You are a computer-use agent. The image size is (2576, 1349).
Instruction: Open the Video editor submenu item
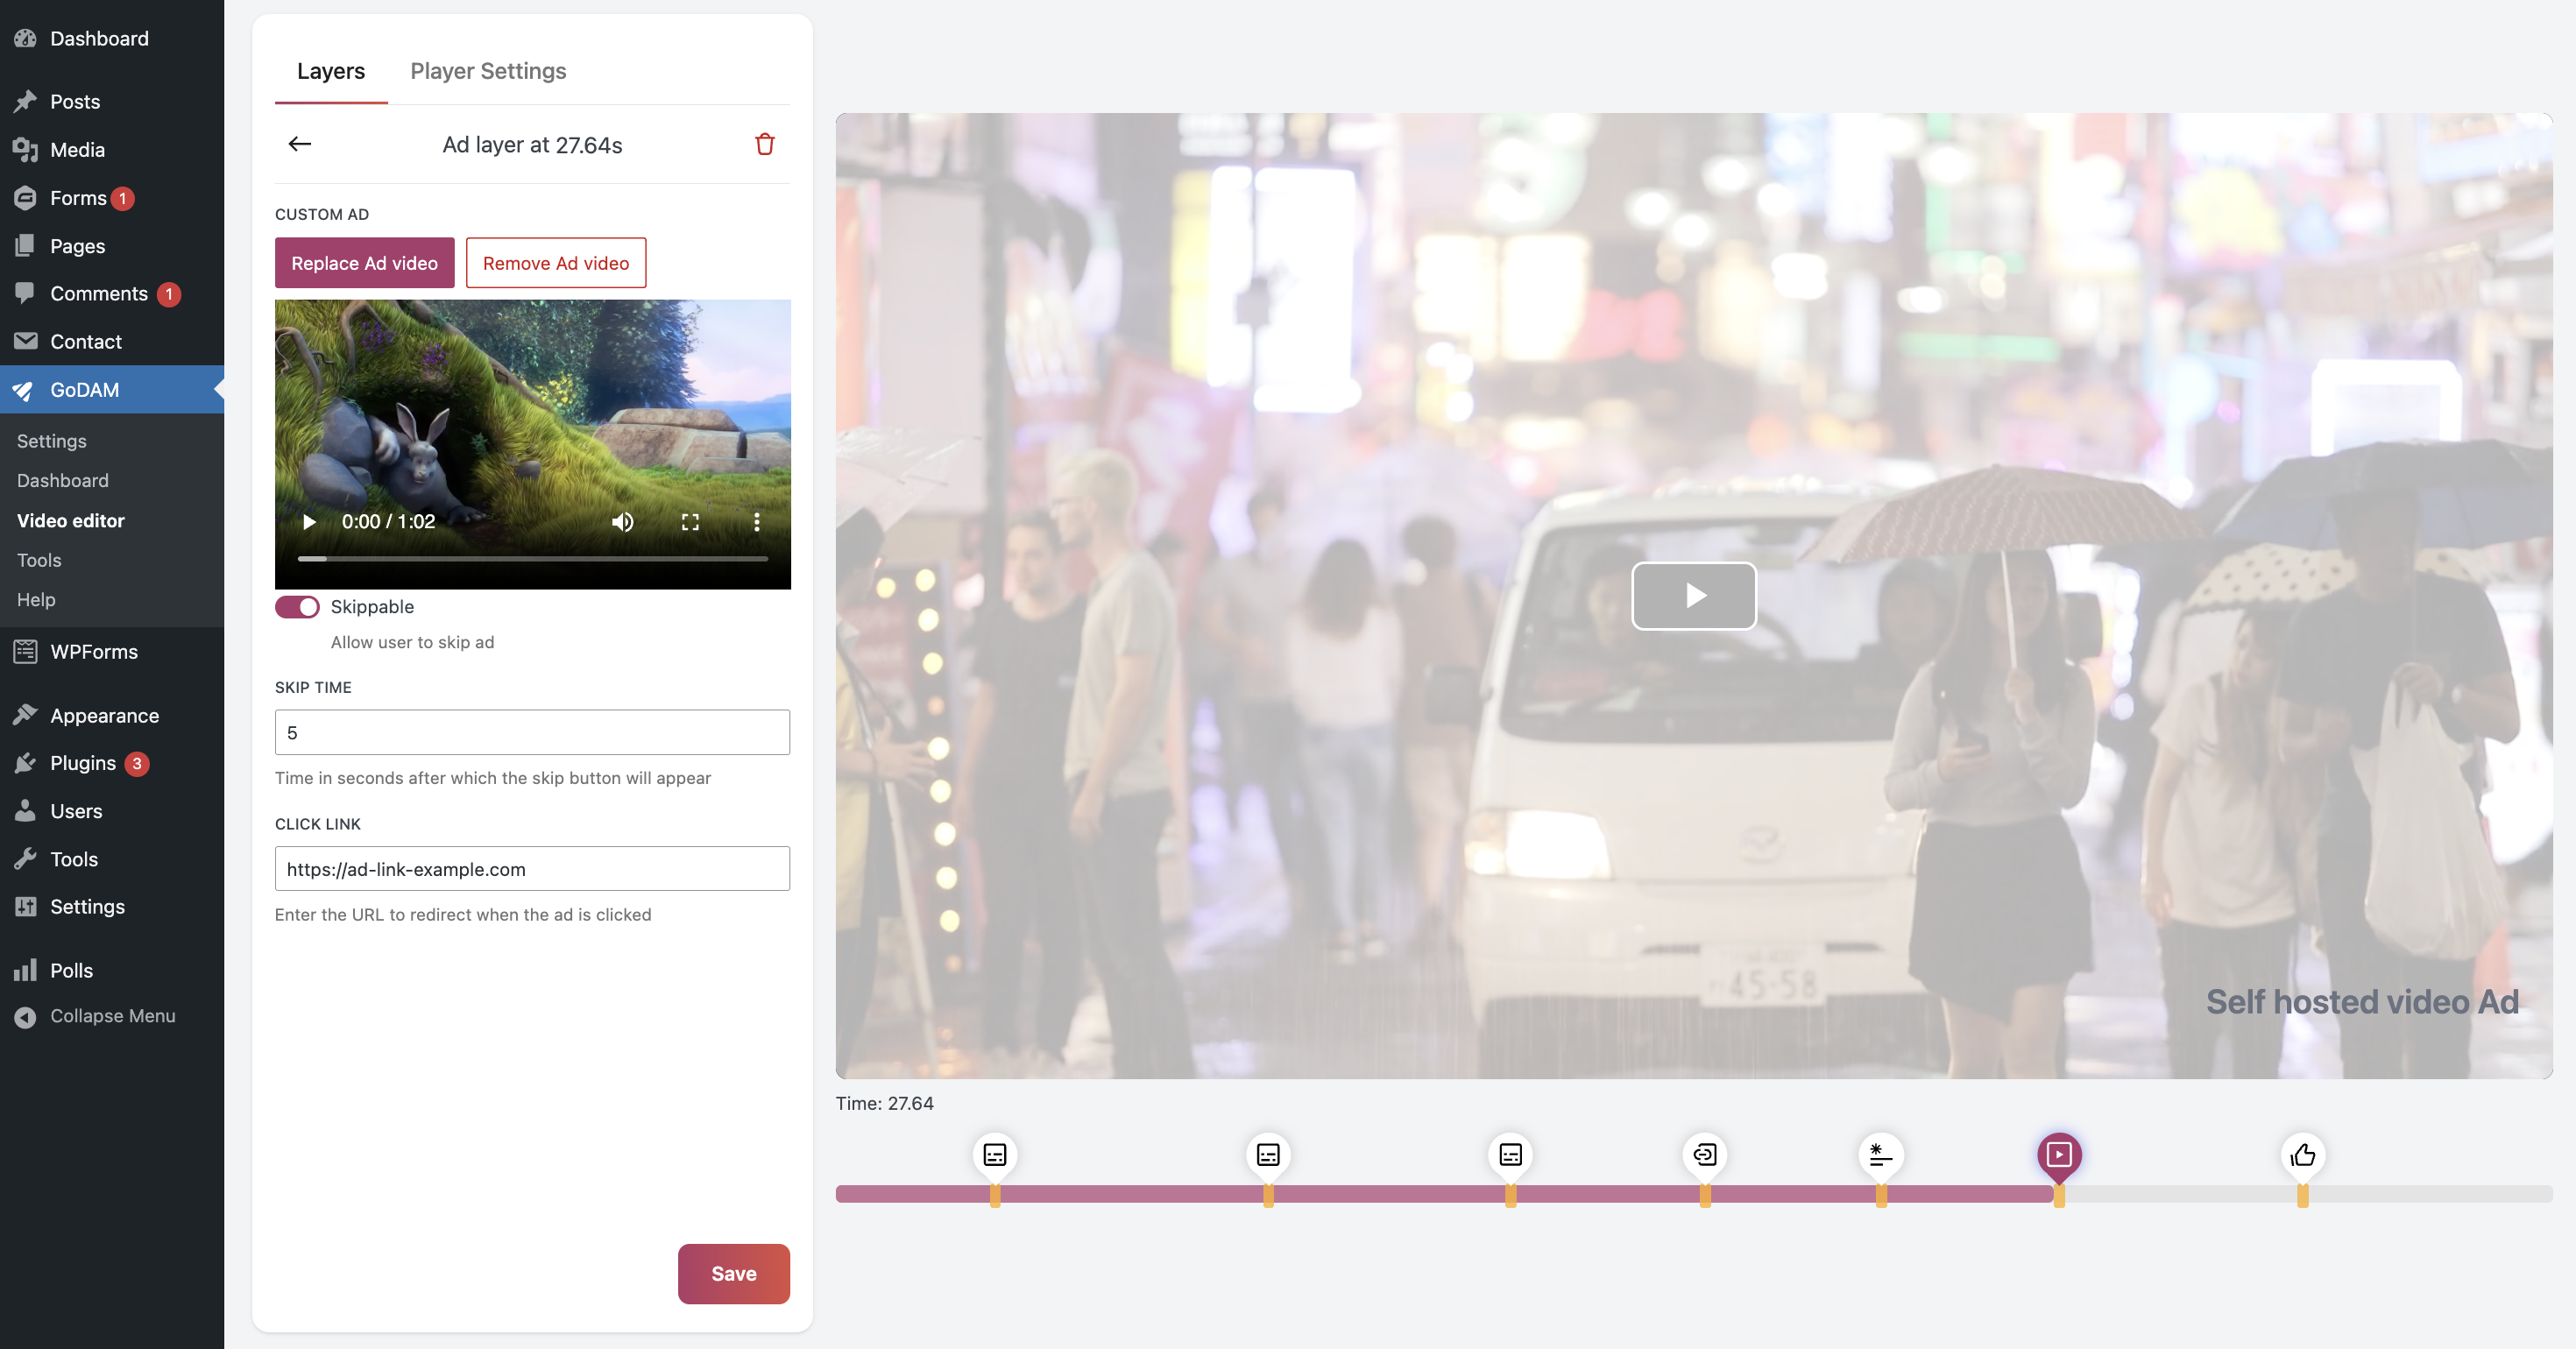[x=71, y=521]
